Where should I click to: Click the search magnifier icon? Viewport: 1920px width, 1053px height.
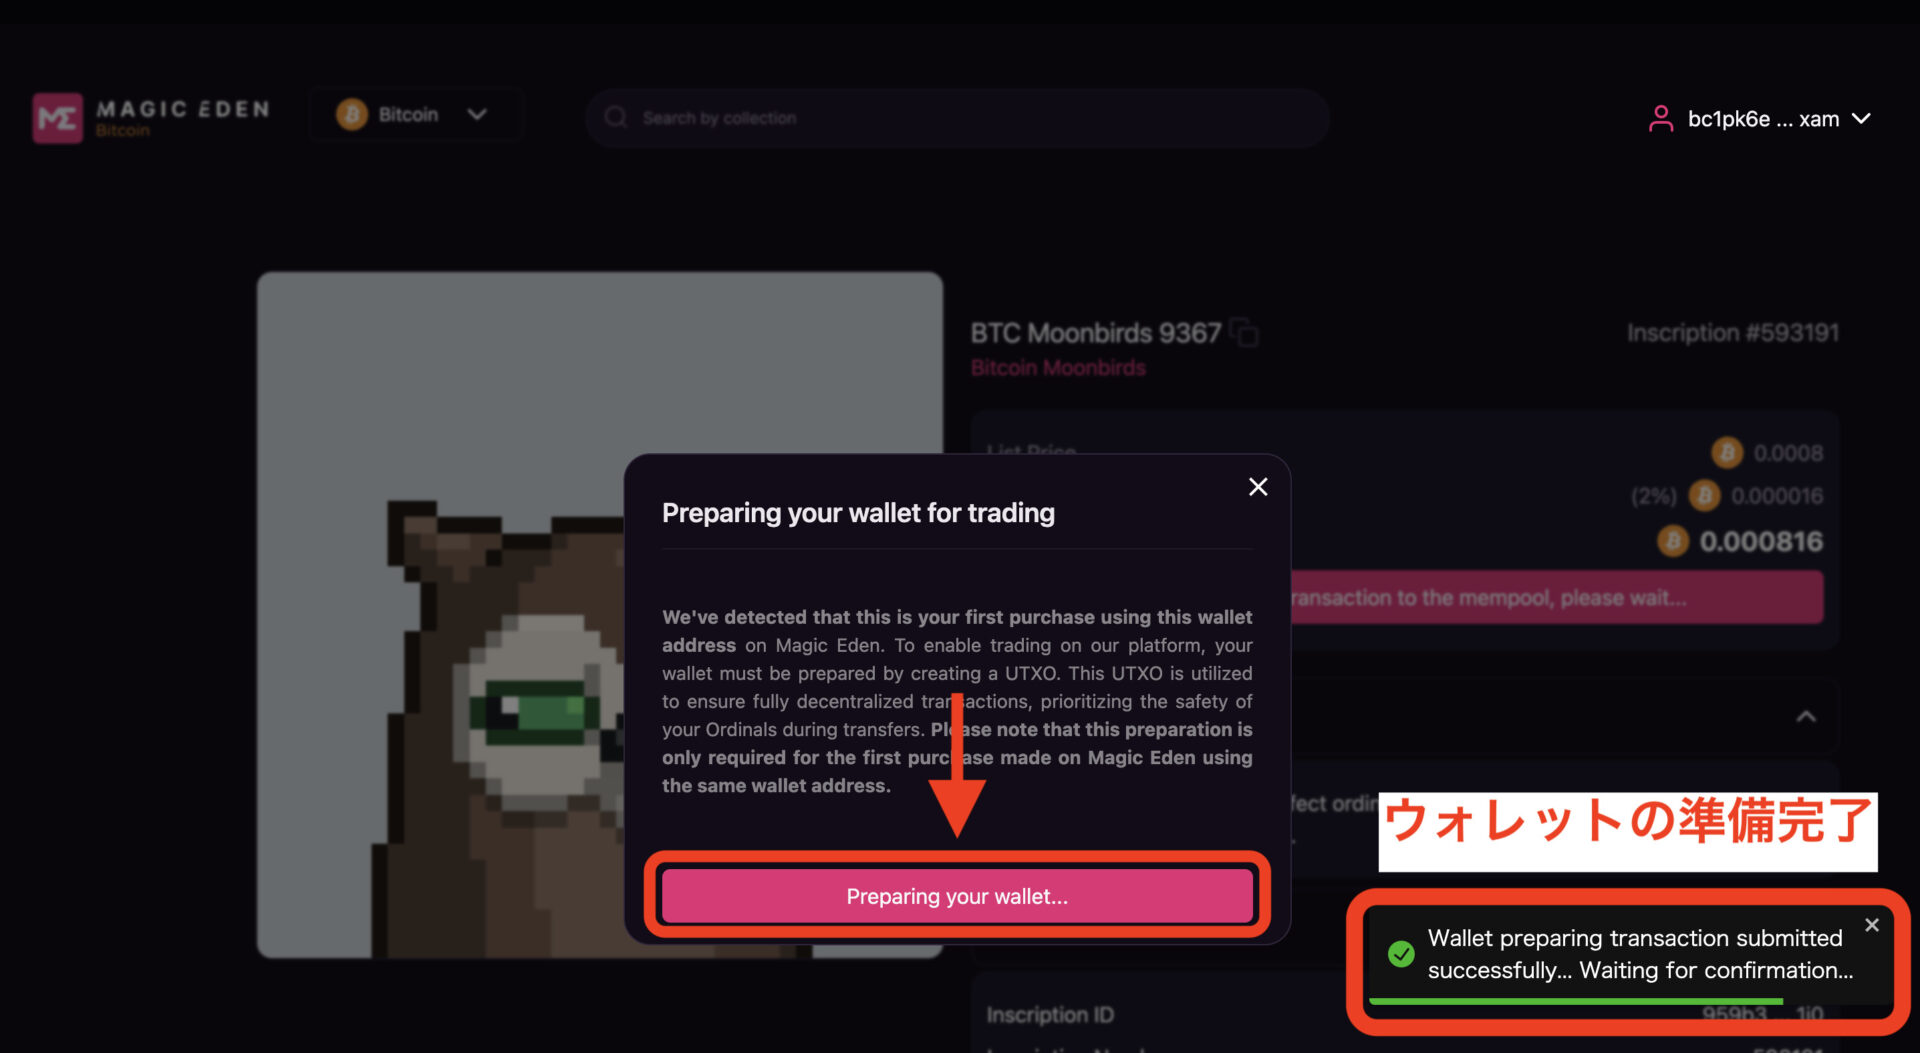616,118
